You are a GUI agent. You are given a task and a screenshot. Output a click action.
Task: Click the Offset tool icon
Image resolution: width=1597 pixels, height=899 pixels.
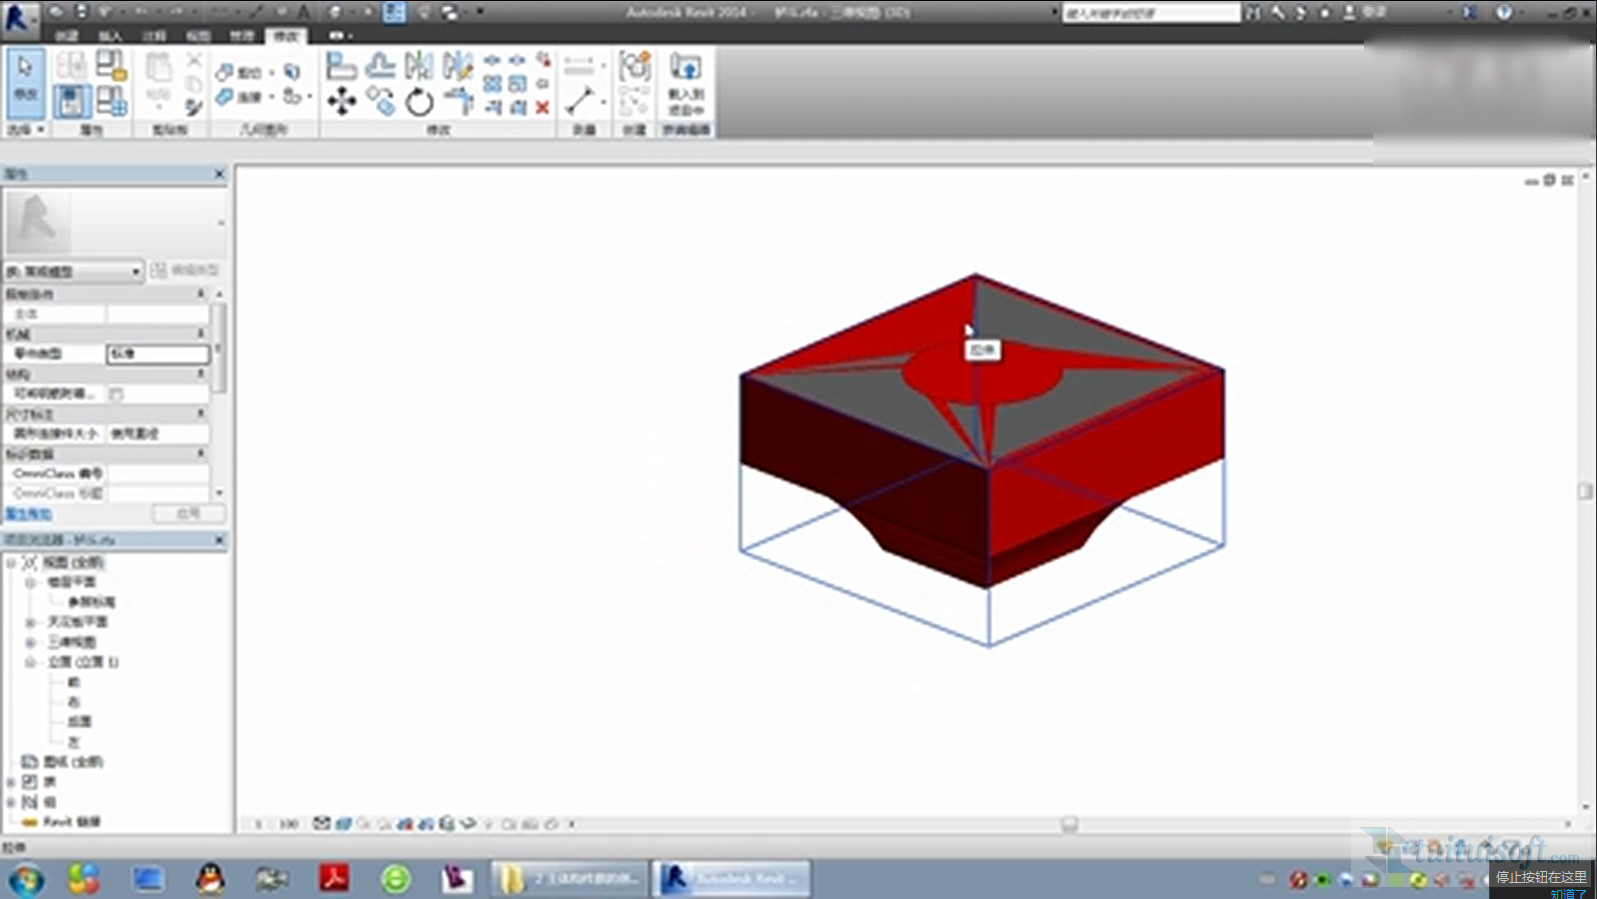coord(380,66)
